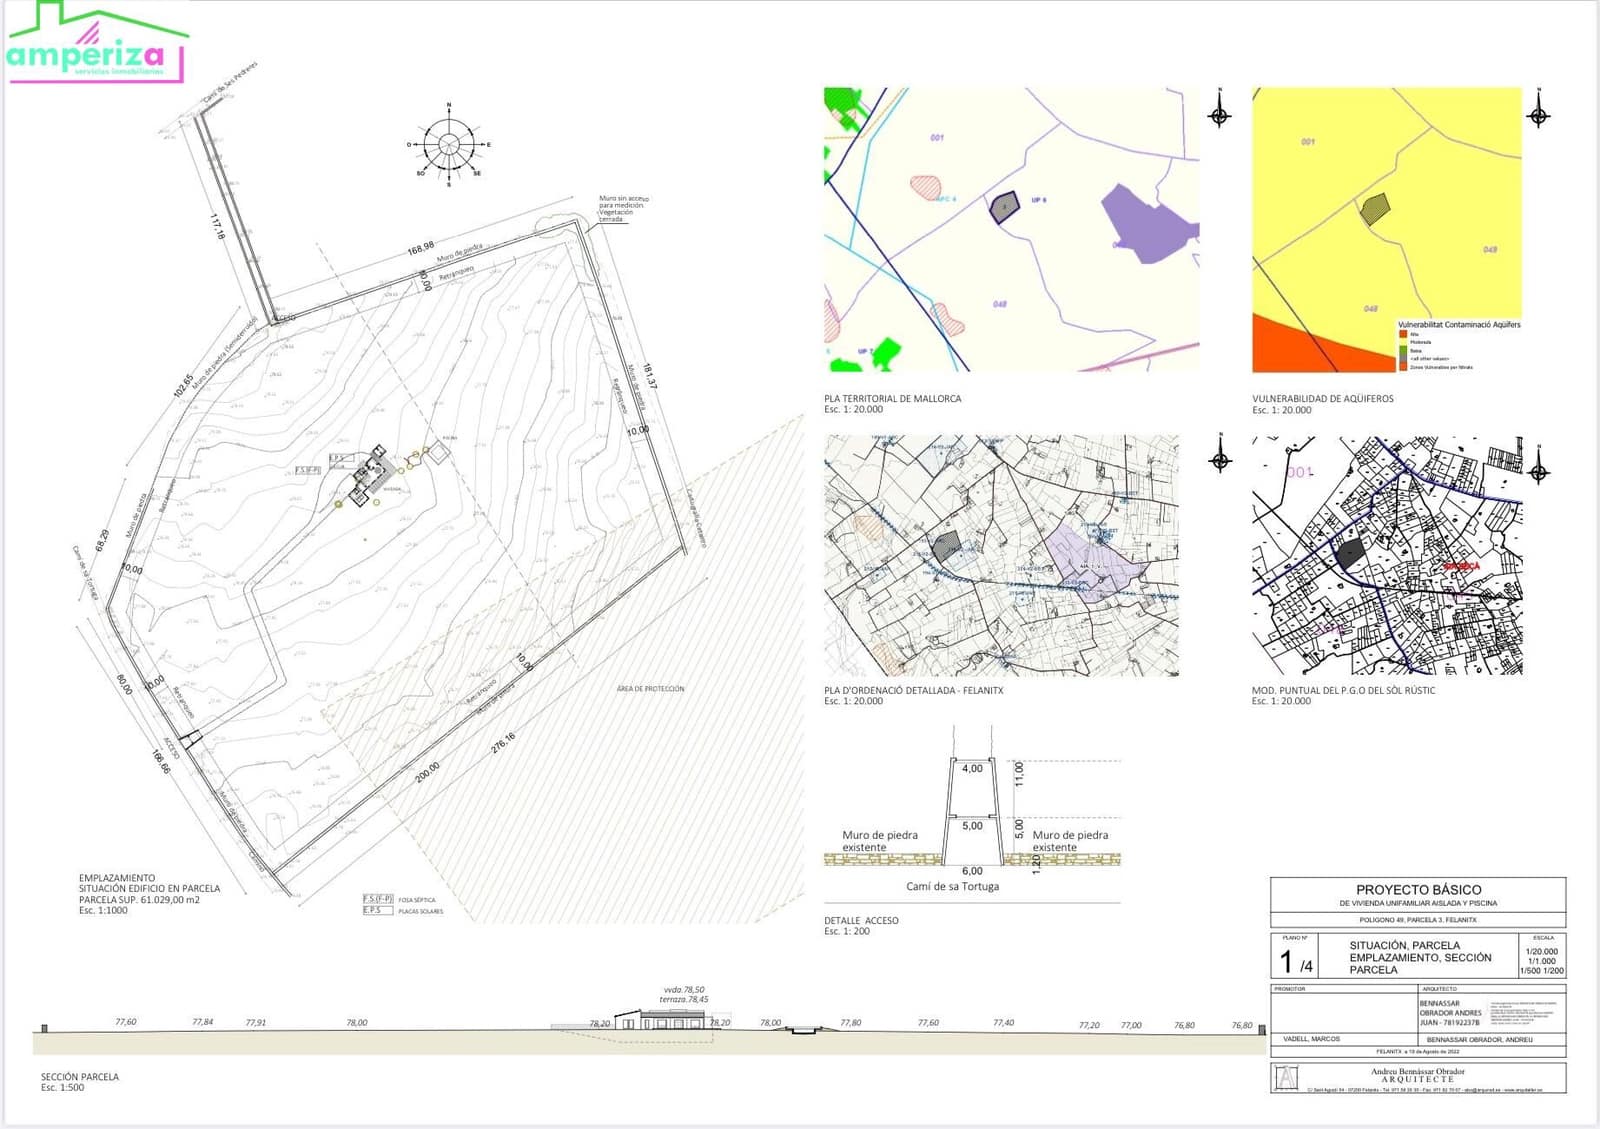
Task: Select the 'Zones Vulnerables per Nitrats' legend entry
Action: 1403,366
